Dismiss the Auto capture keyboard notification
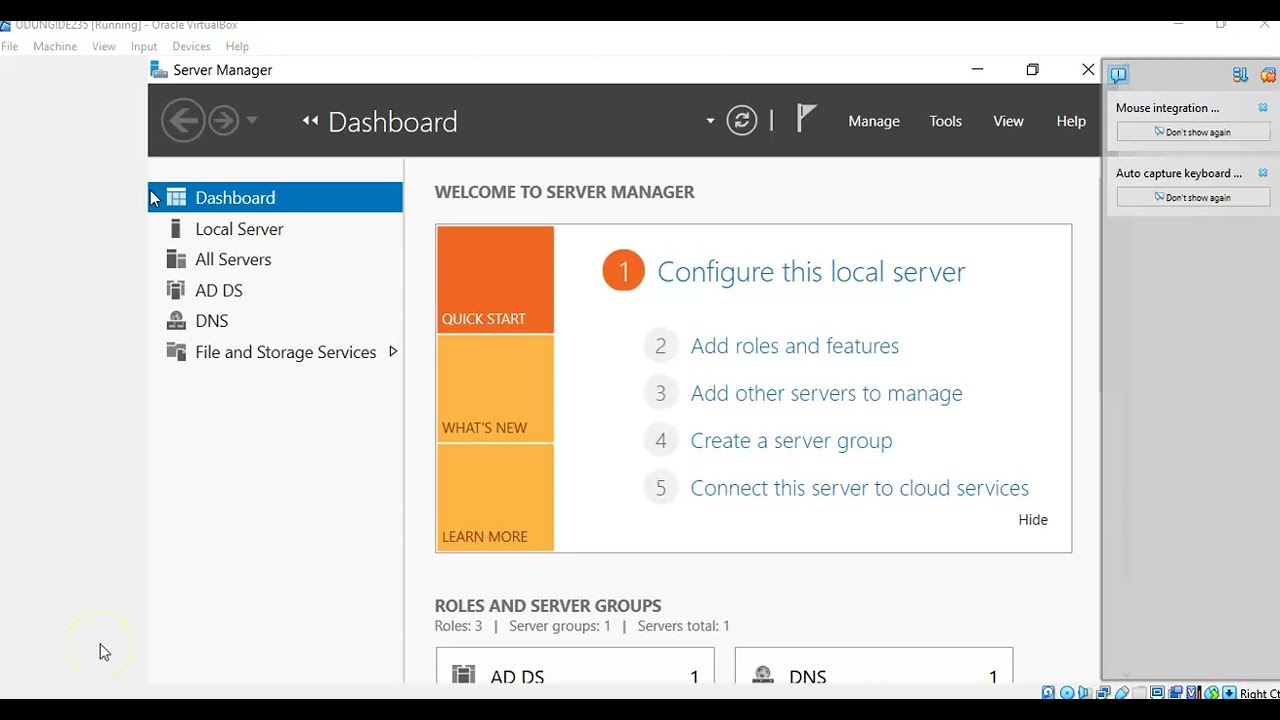Viewport: 1280px width, 720px height. click(x=1263, y=173)
